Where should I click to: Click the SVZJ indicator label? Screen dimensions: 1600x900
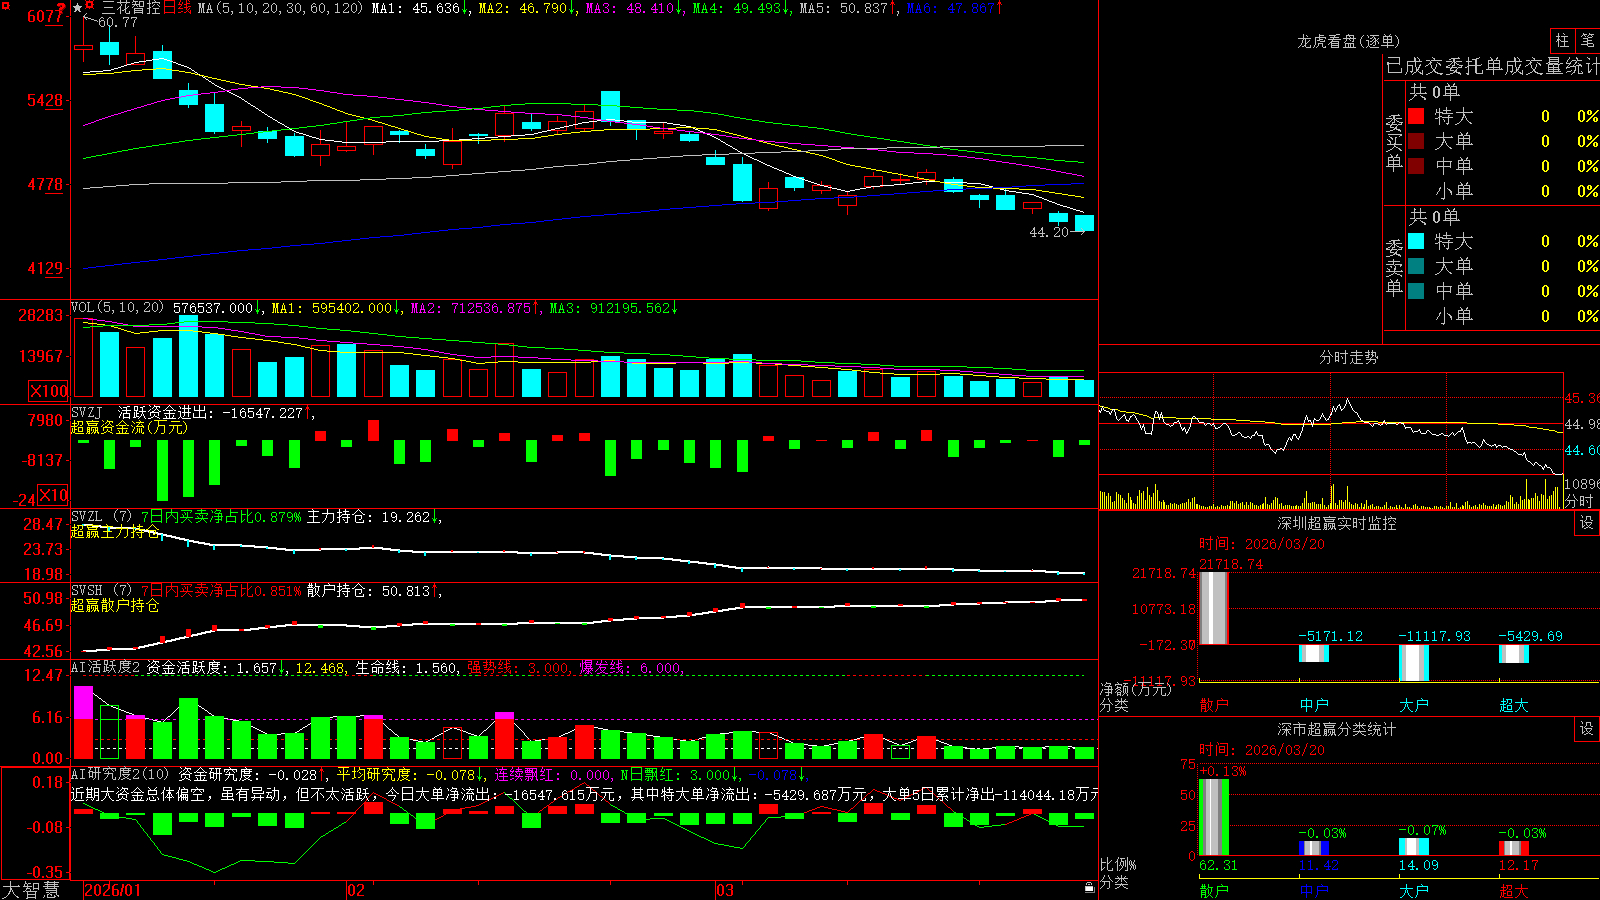point(86,412)
